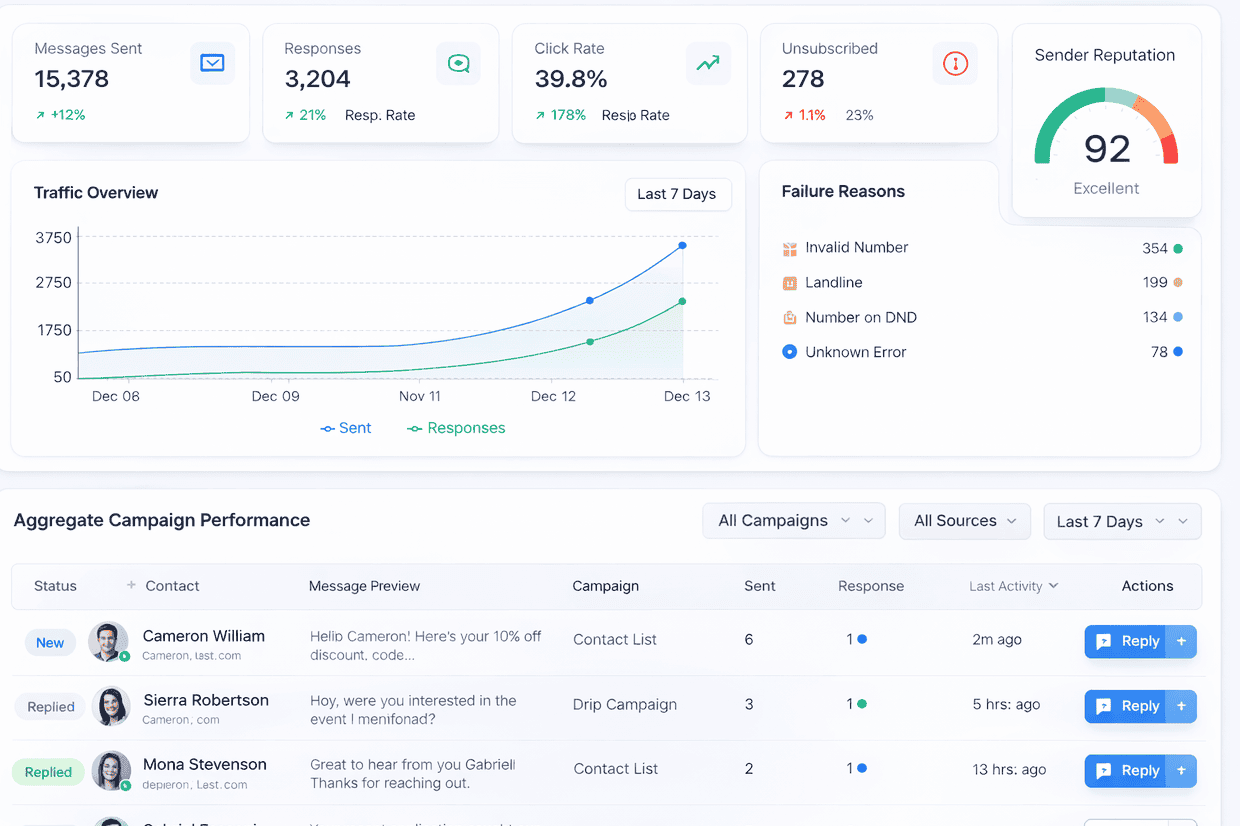Screen dimensions: 1240x826
Task: Click the plus button on Mona Stevenson's Reply
Action: click(x=1181, y=771)
